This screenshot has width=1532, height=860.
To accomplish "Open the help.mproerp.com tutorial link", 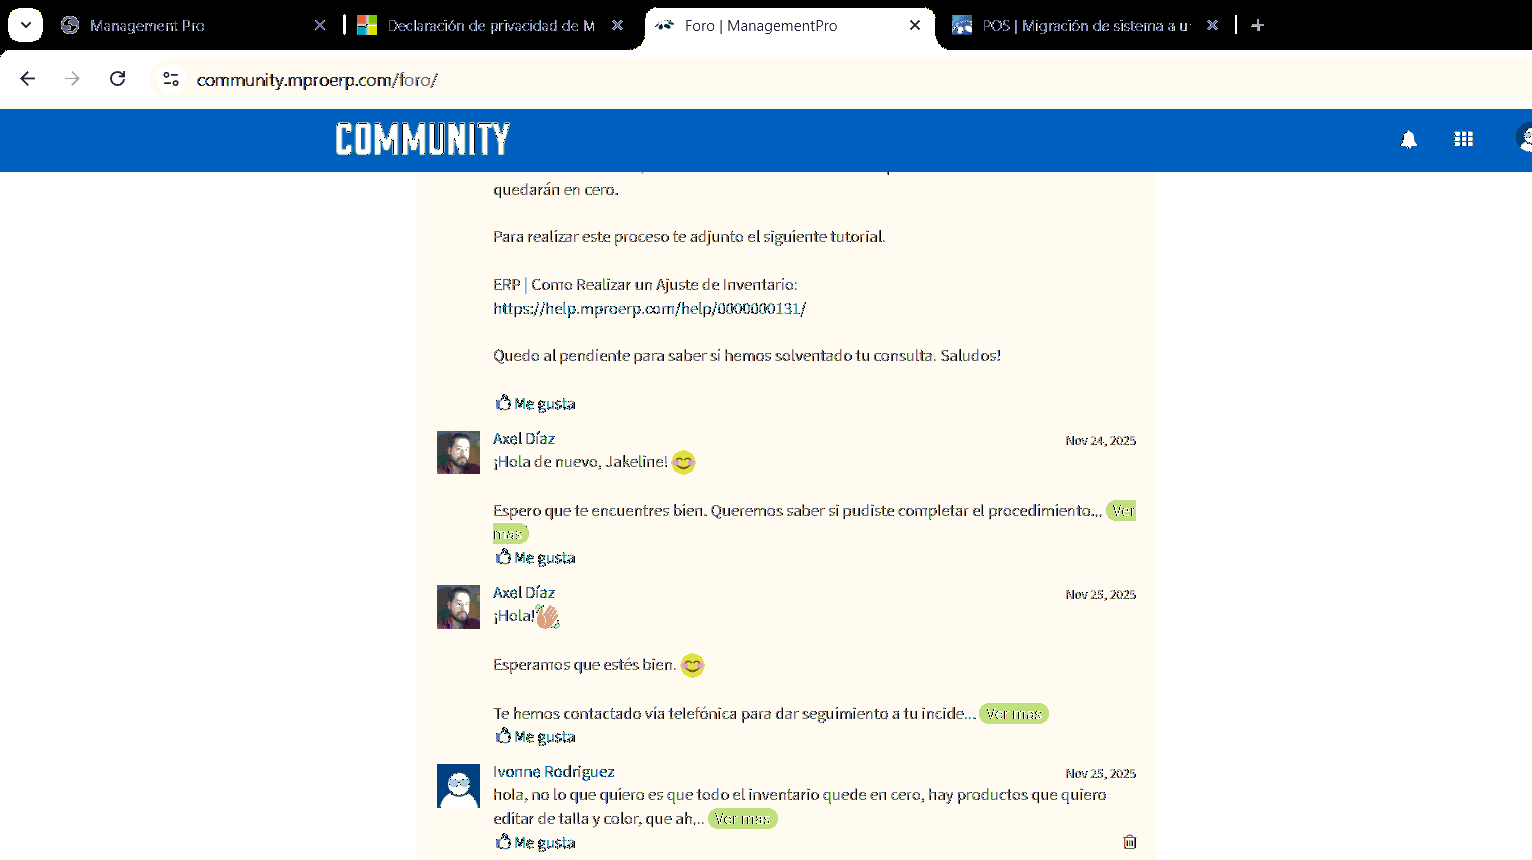I will [x=649, y=309].
